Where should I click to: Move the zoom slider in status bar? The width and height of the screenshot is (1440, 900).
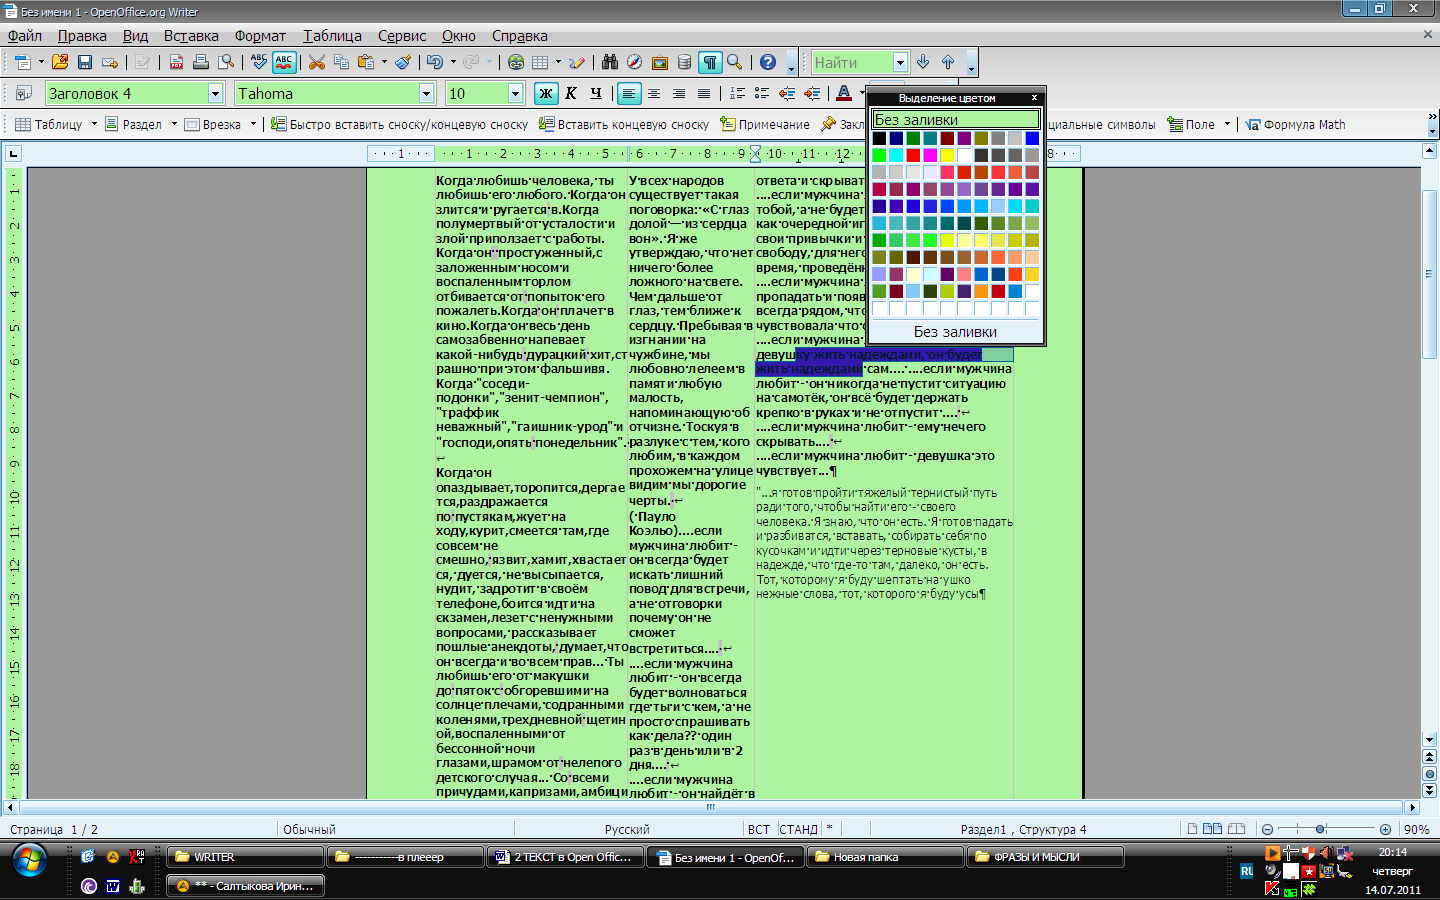pyautogui.click(x=1320, y=829)
